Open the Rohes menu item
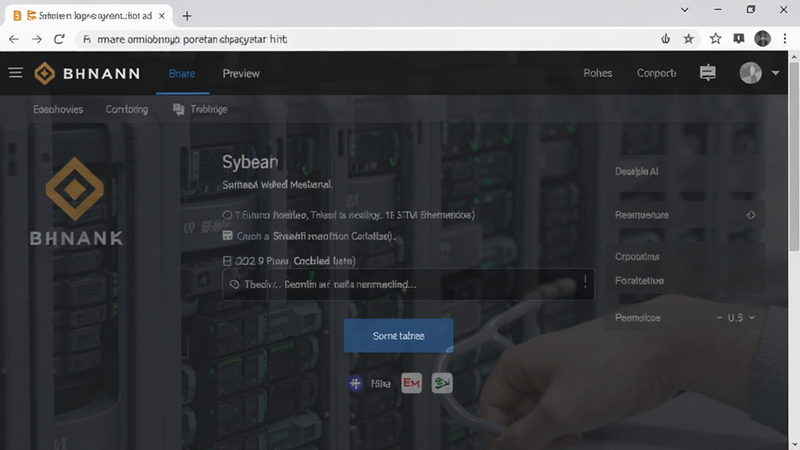This screenshot has width=800, height=450. (597, 73)
